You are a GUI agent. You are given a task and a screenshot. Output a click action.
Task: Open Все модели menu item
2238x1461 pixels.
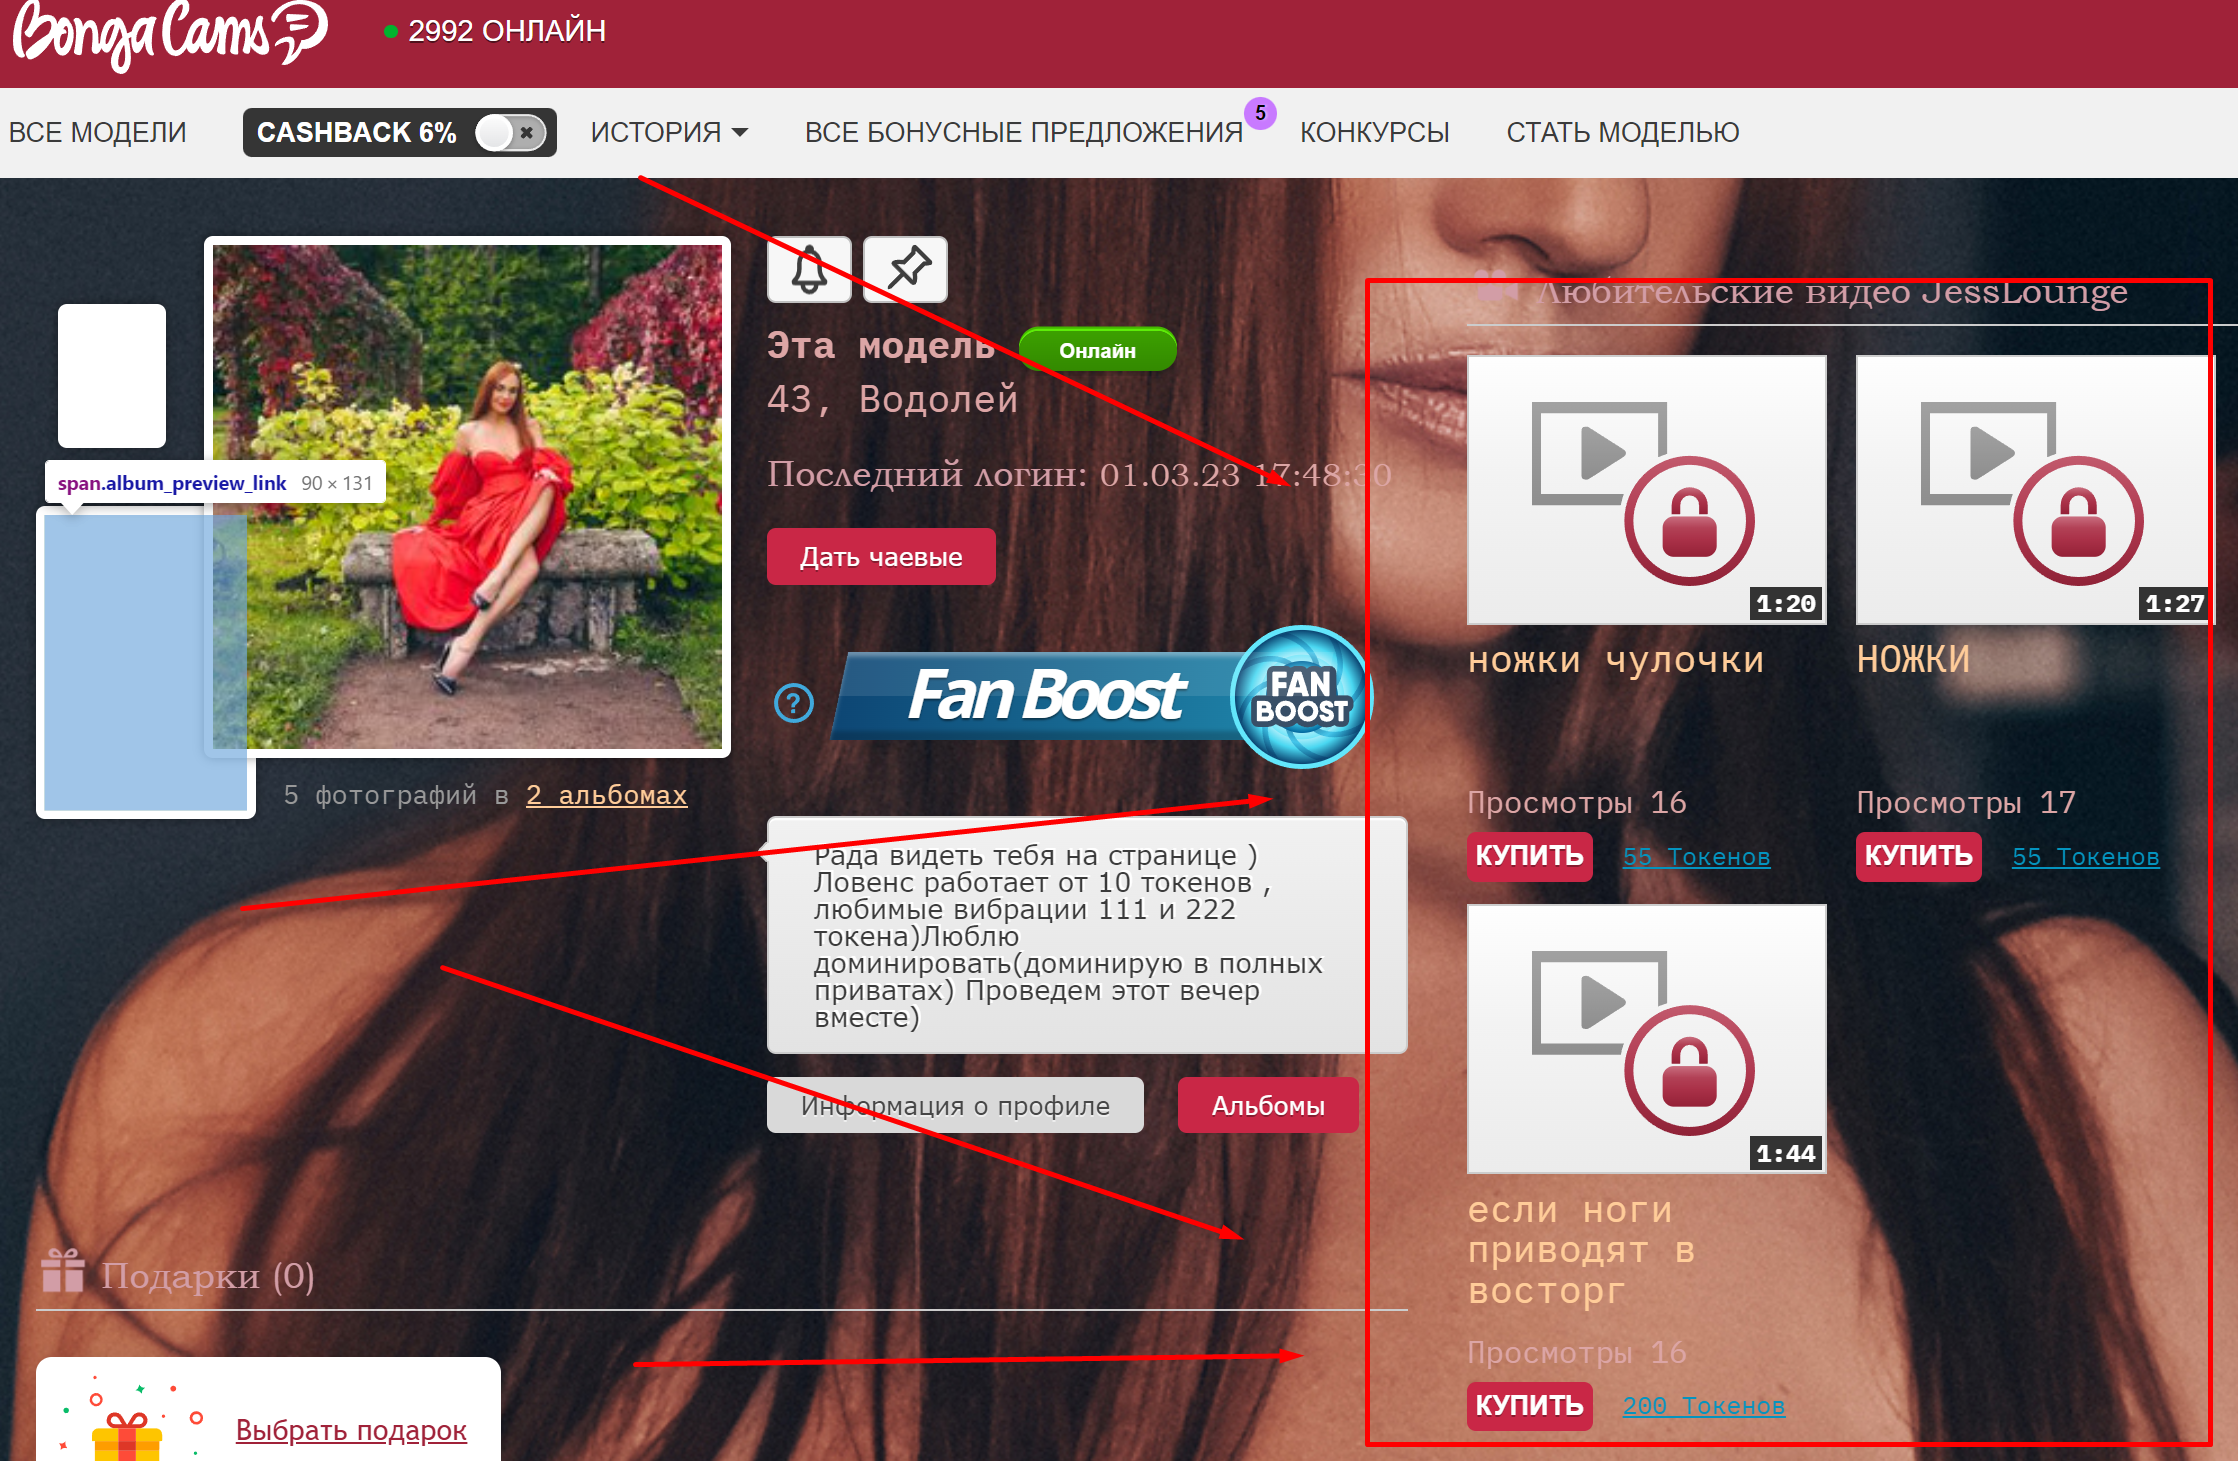pyautogui.click(x=98, y=132)
